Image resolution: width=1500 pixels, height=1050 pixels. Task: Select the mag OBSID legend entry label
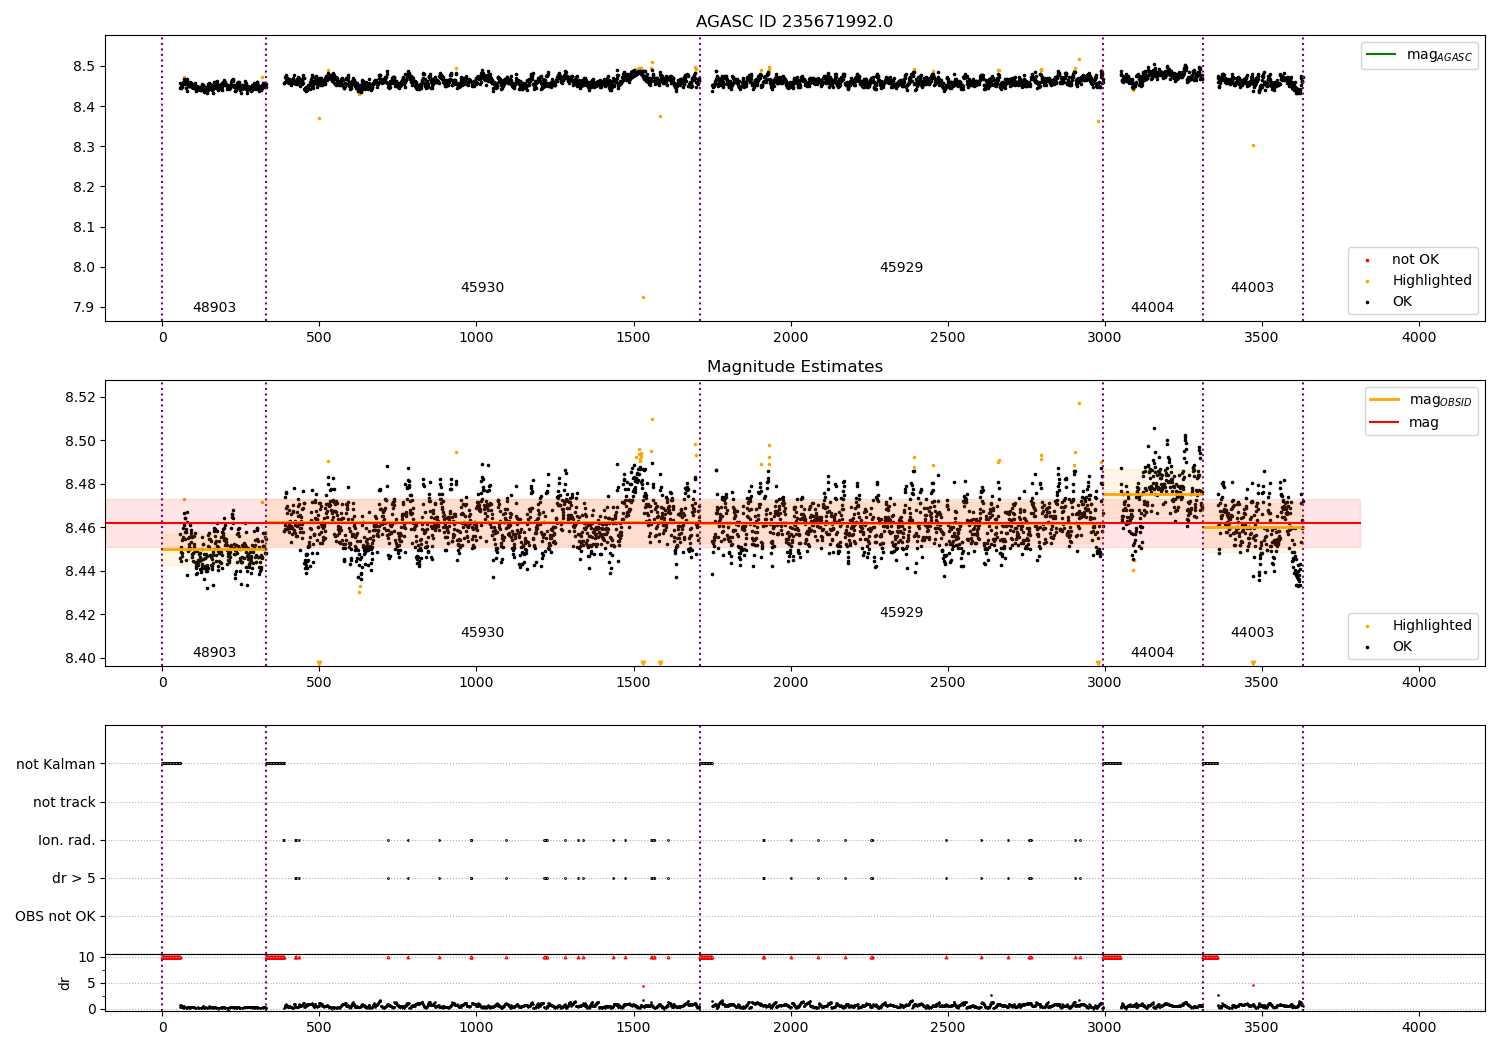click(1440, 401)
